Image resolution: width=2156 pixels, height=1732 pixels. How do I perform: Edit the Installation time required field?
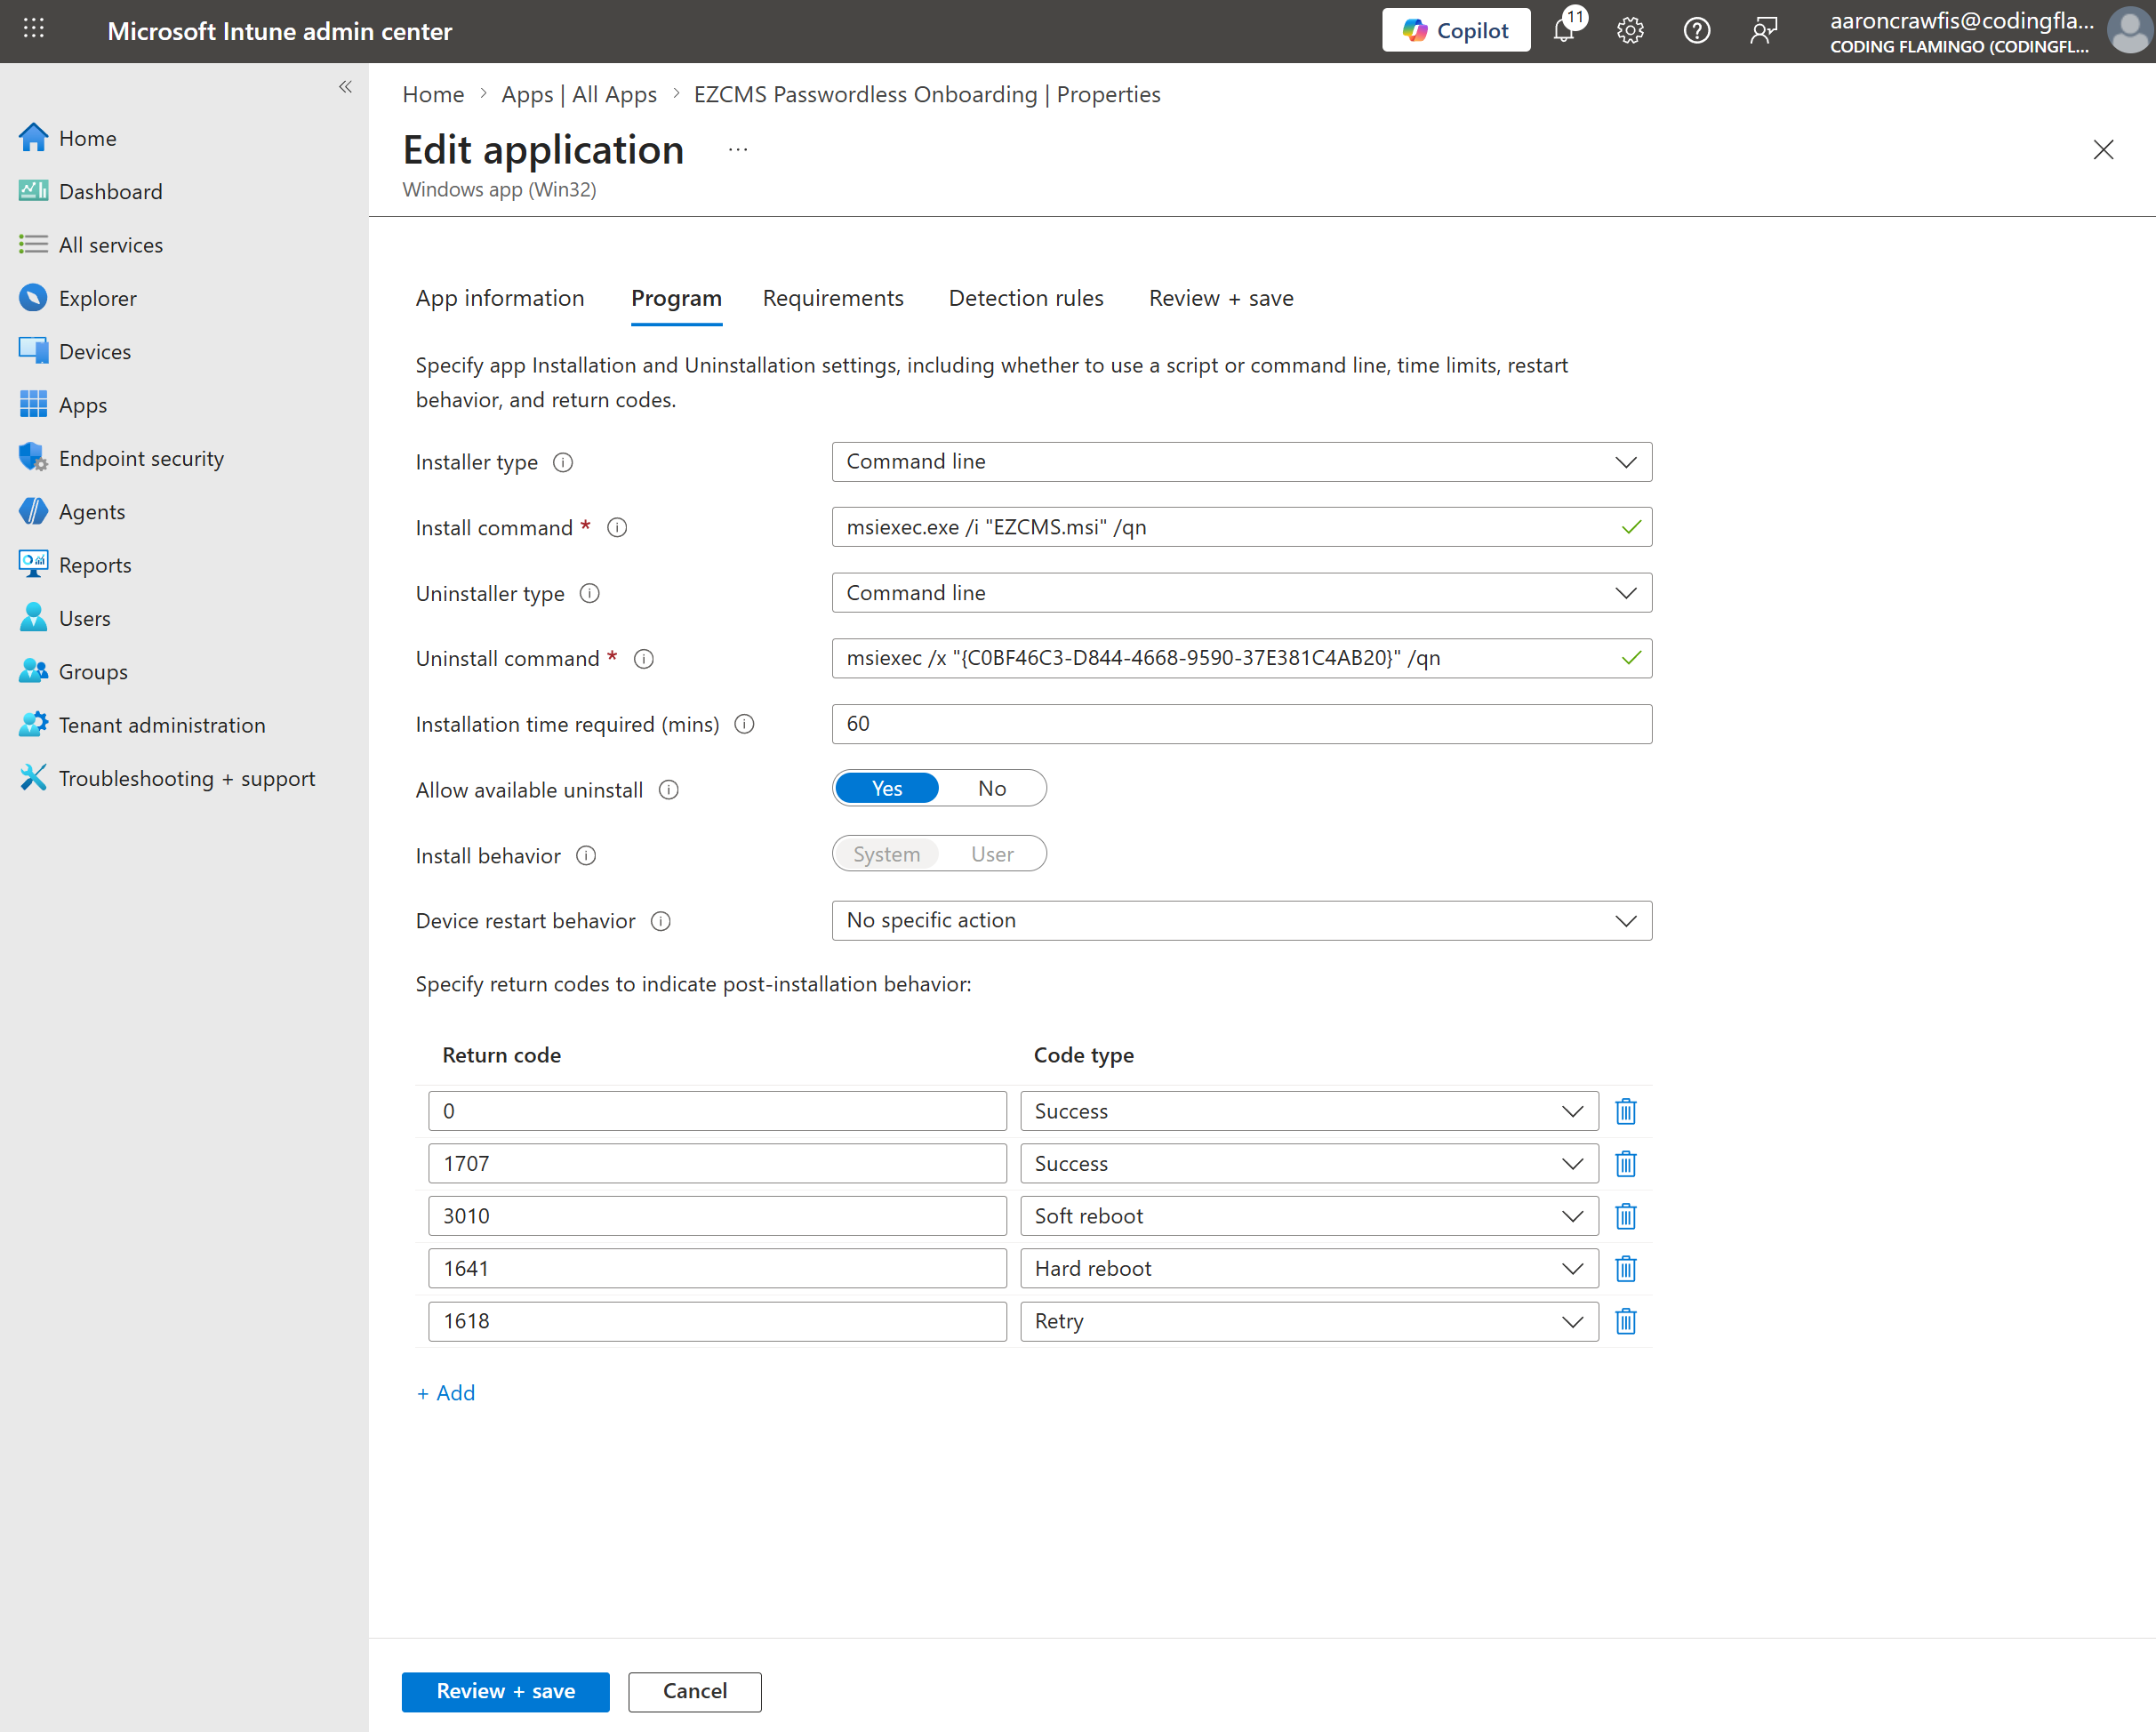click(x=1240, y=724)
